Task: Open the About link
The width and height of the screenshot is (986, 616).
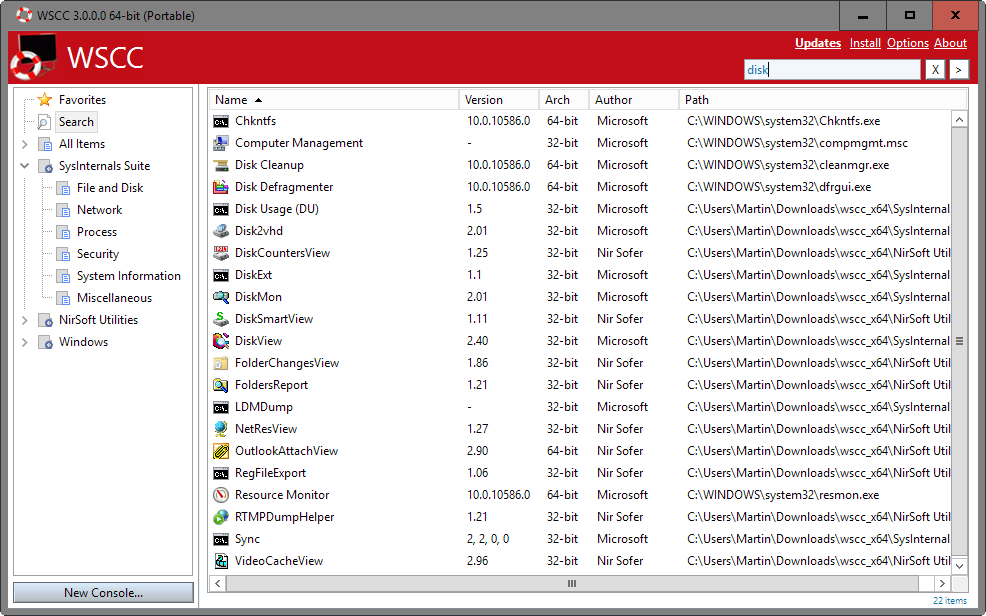Action: tap(950, 43)
